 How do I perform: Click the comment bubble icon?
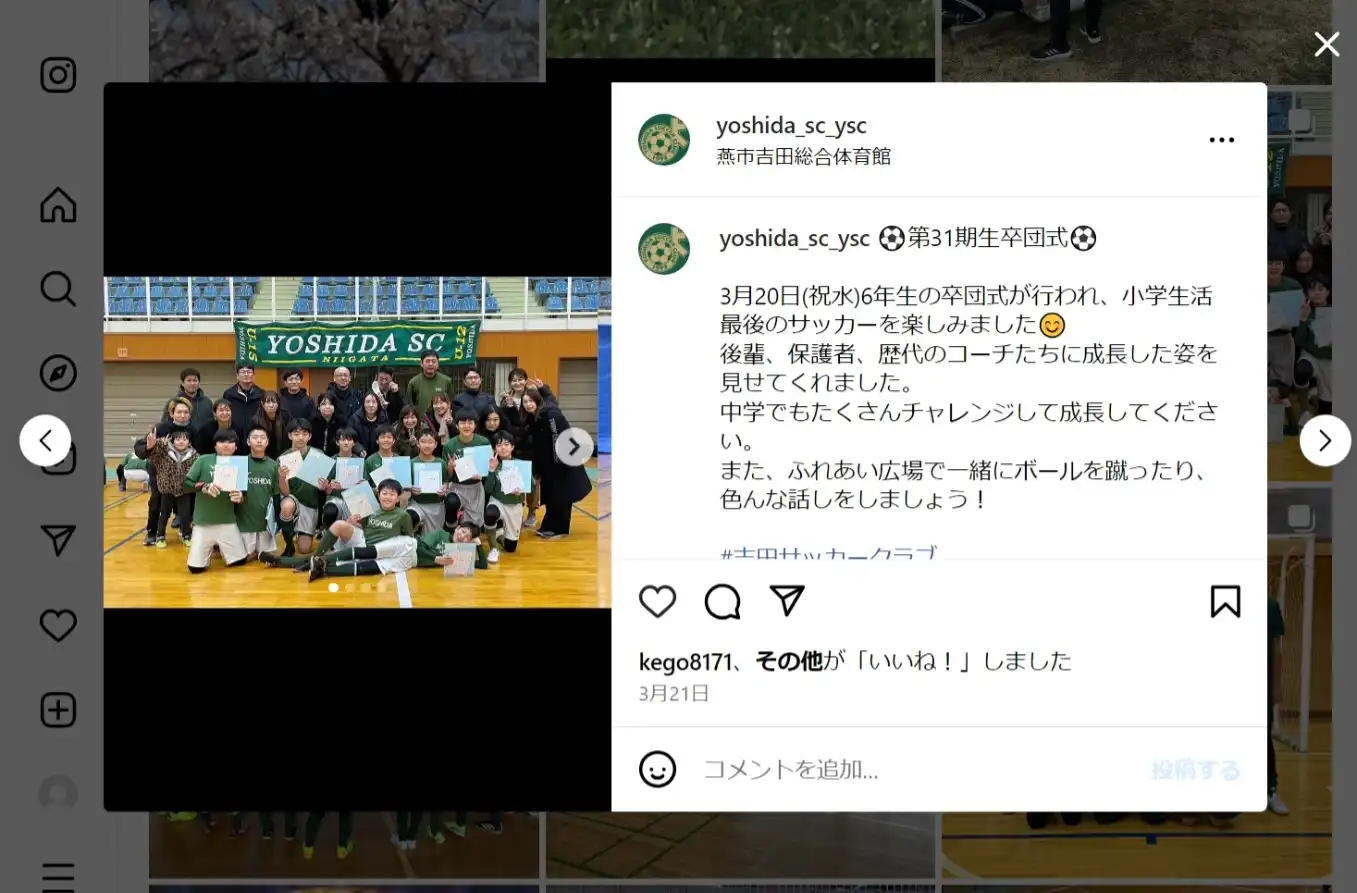tap(722, 601)
